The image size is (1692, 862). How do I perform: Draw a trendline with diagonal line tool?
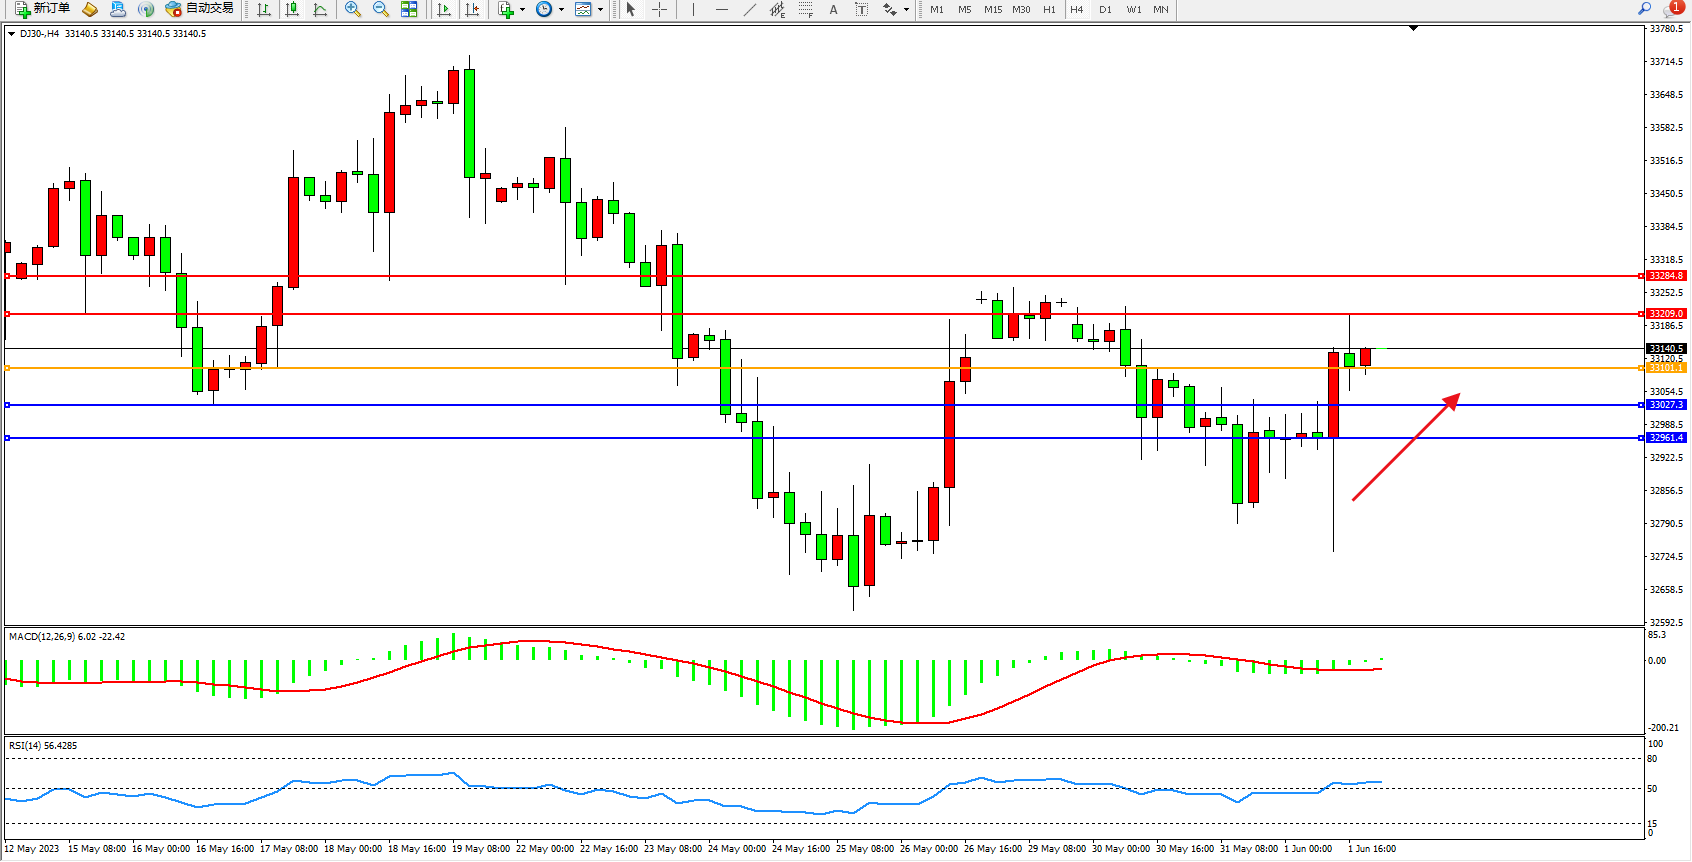(750, 9)
